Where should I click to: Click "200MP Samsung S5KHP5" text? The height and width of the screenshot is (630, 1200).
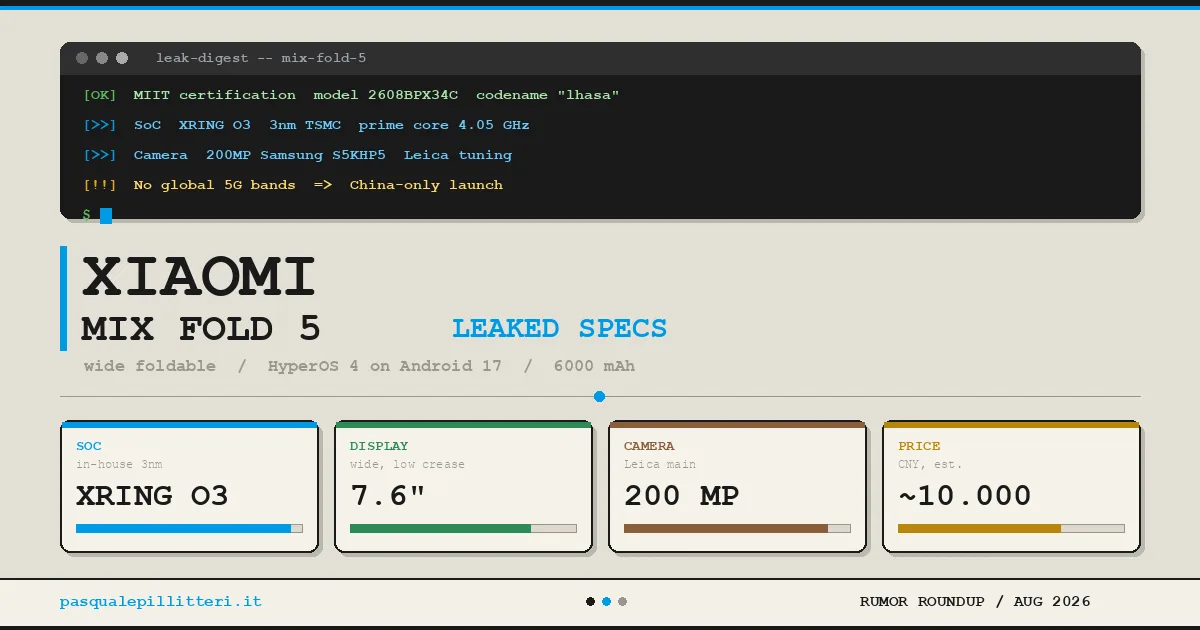pos(296,155)
